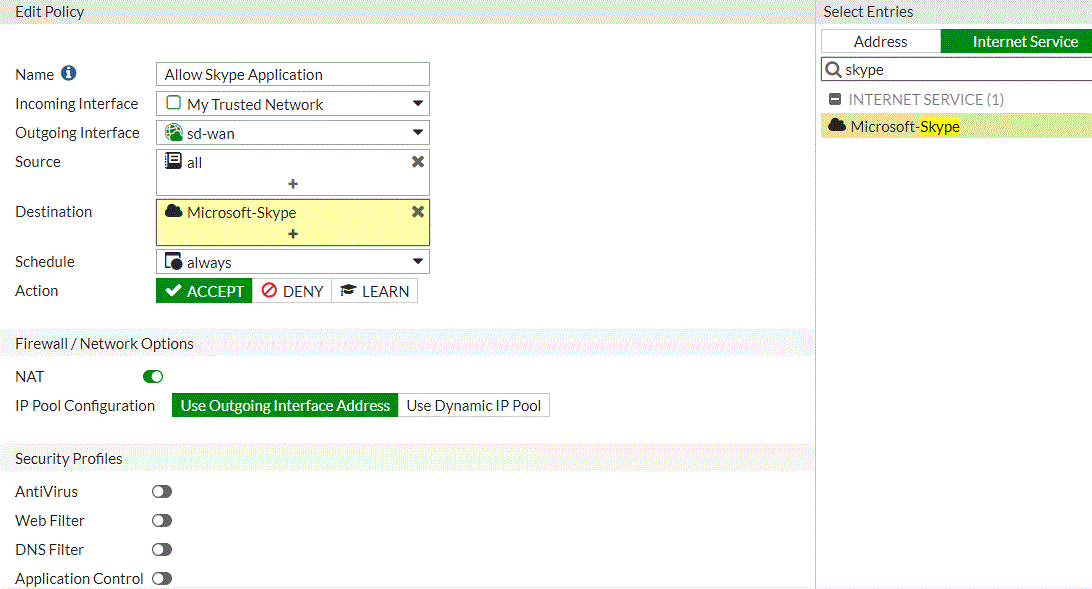Click the Destination field box
The image size is (1092, 589).
pos(292,222)
